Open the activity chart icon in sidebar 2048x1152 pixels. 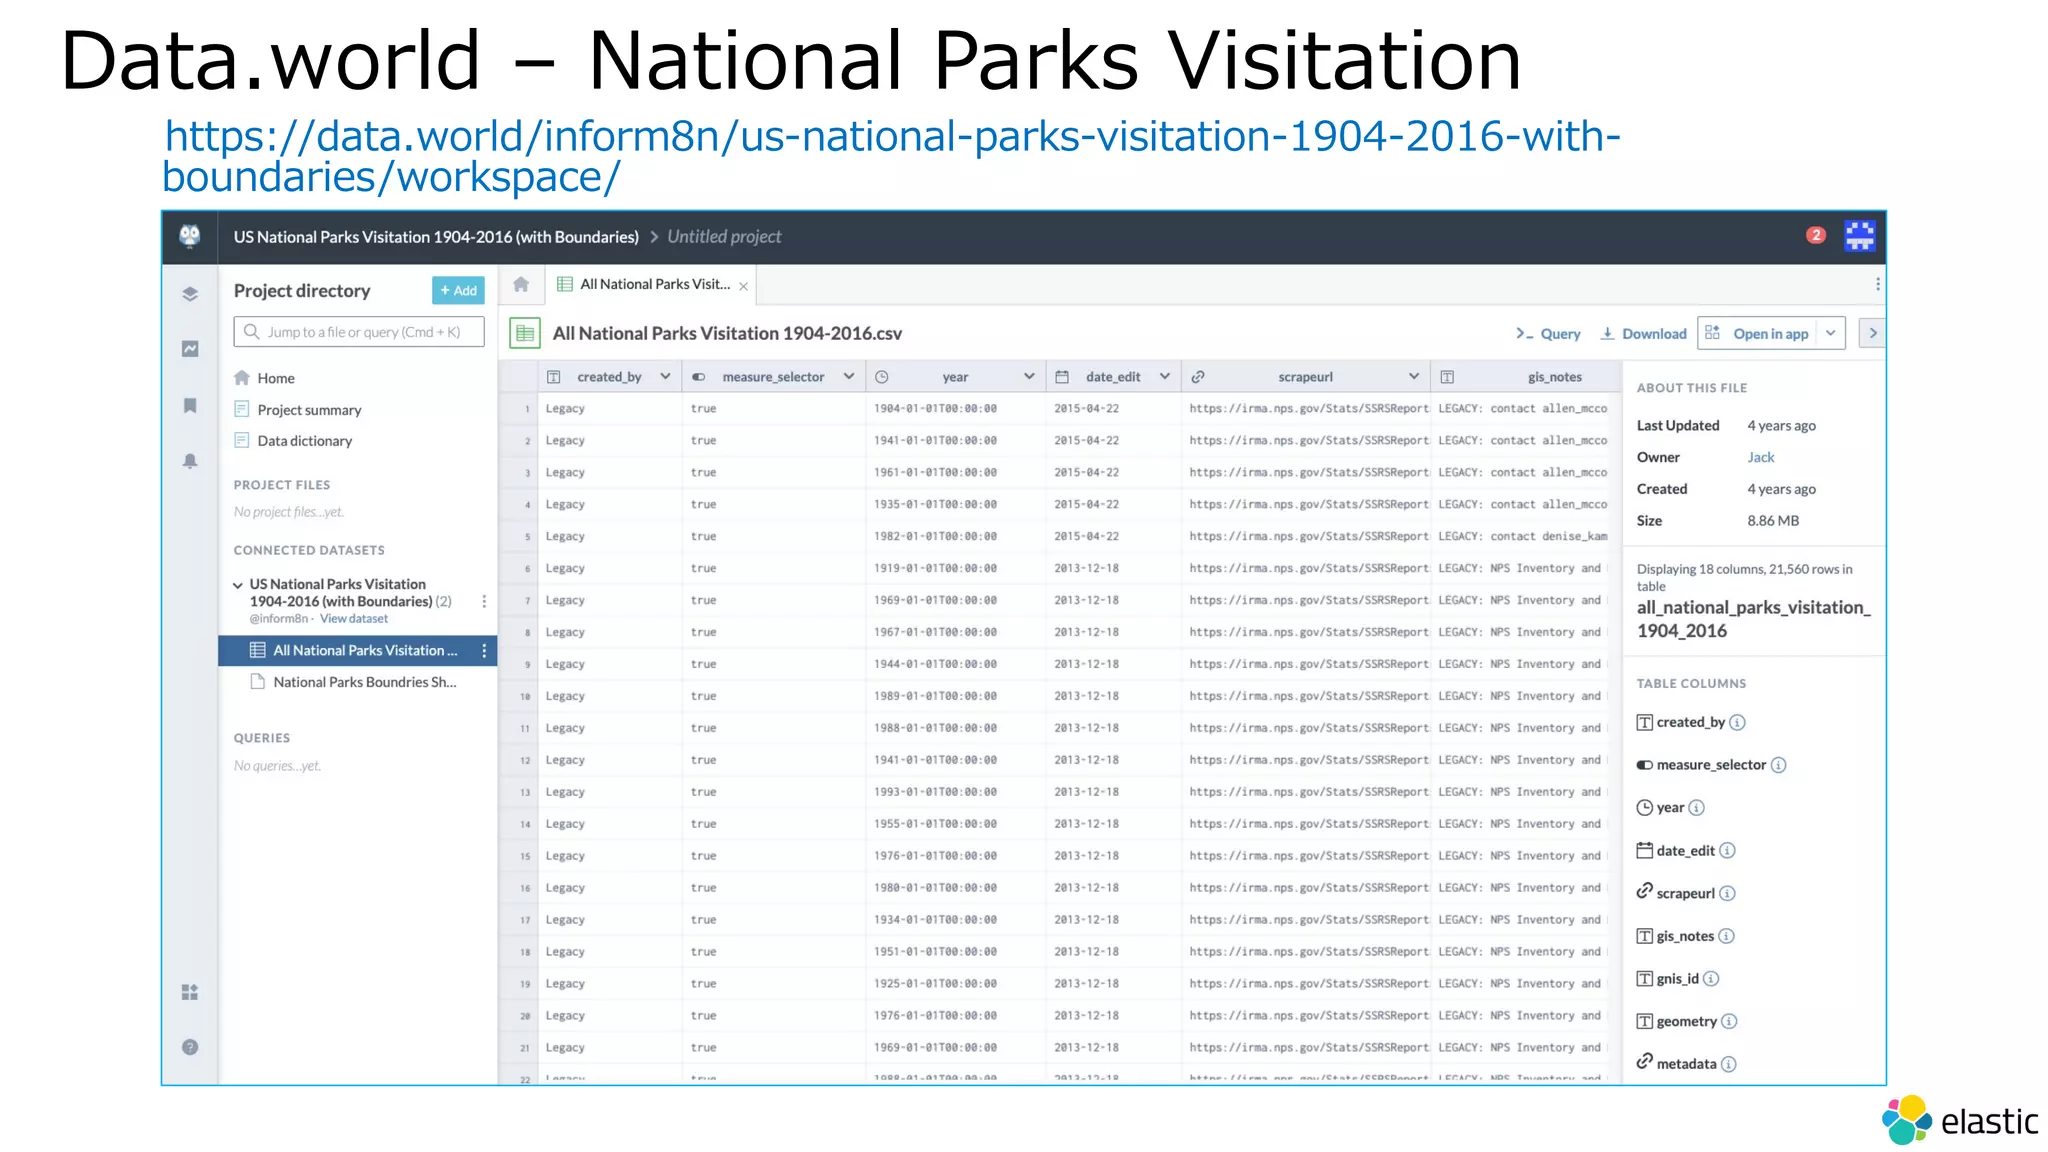point(190,349)
